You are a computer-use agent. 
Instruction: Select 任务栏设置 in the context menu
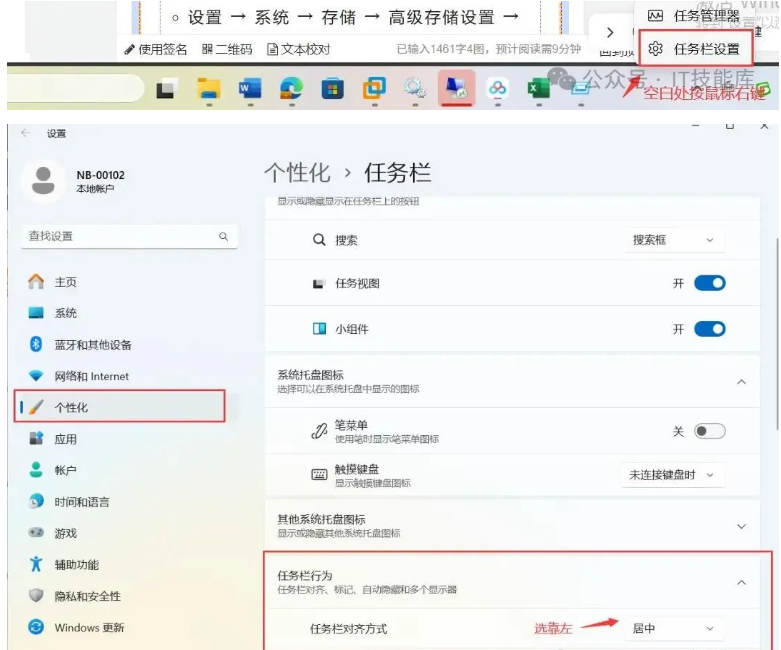[696, 48]
